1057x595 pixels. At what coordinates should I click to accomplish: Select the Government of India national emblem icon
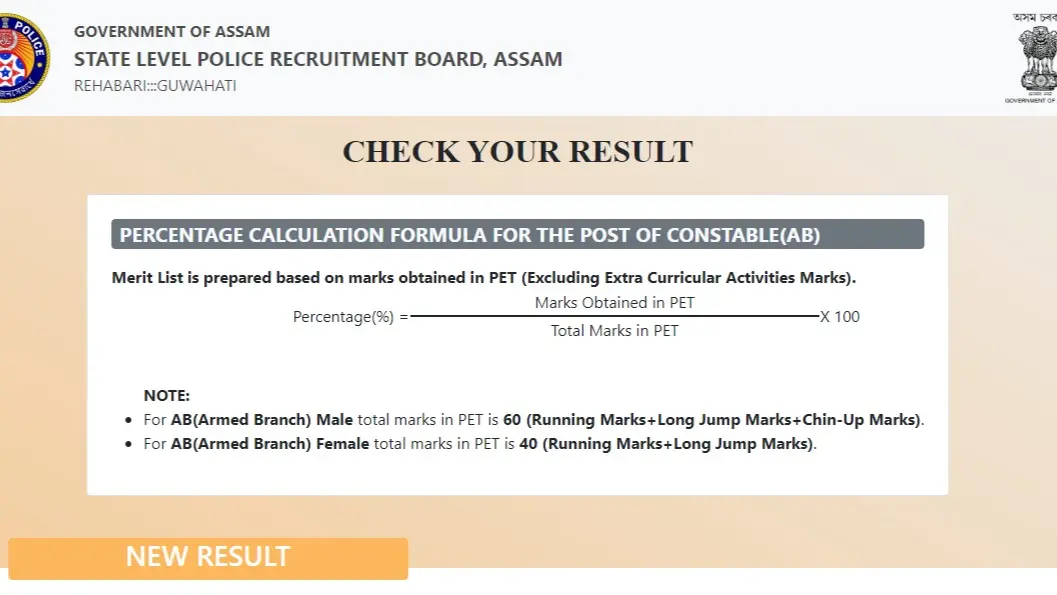(1037, 60)
